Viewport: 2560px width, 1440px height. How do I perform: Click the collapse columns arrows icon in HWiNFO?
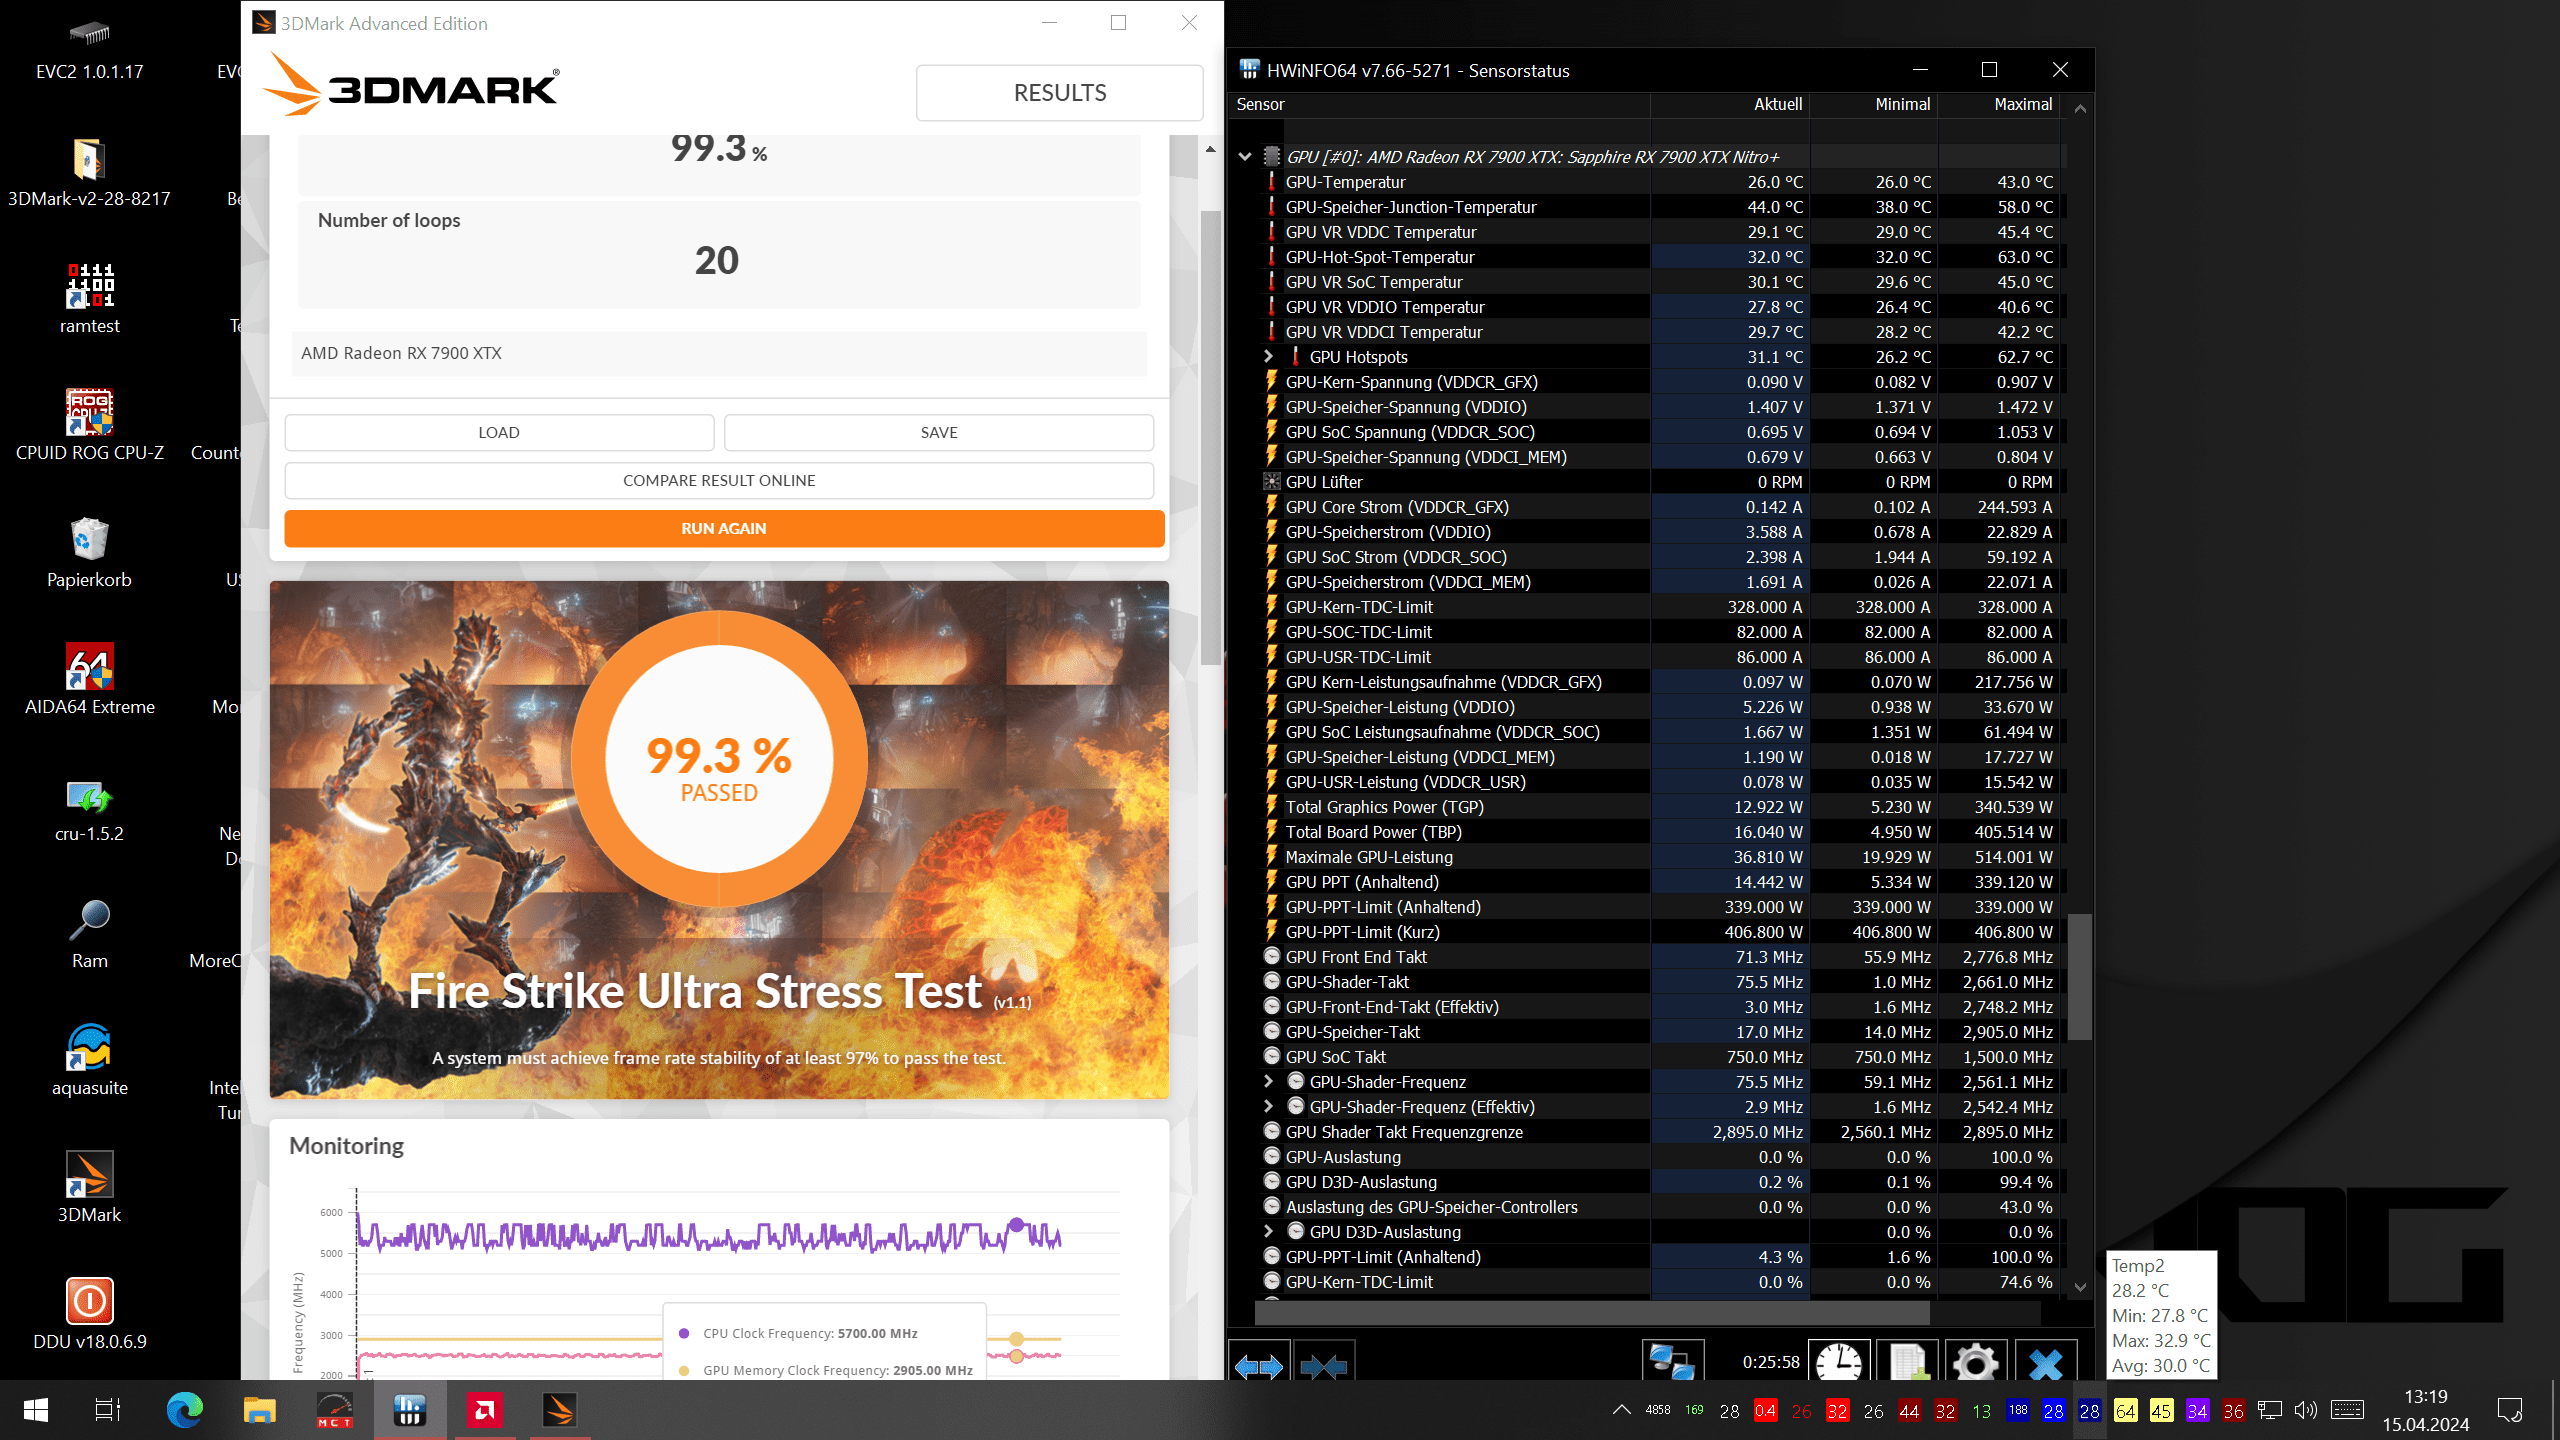pyautogui.click(x=1324, y=1365)
